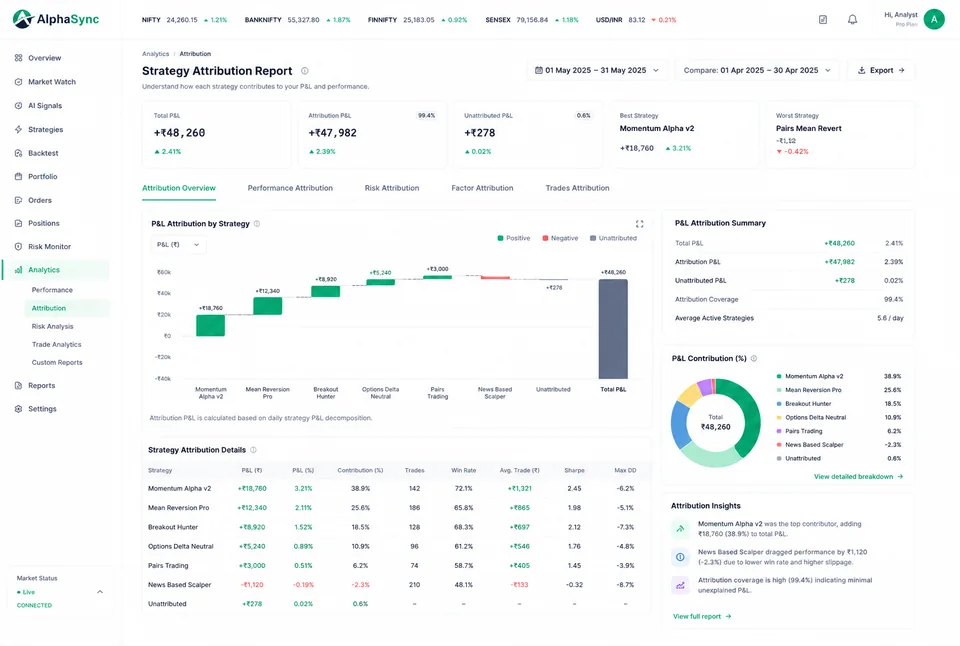The height and width of the screenshot is (646, 960).
Task: Sort table by Win Rate column
Action: 463,470
